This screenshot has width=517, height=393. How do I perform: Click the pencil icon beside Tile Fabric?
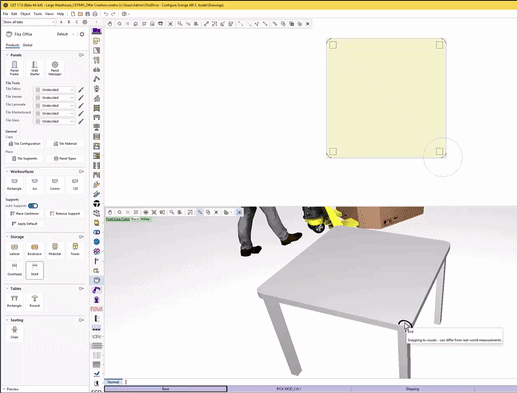81,90
